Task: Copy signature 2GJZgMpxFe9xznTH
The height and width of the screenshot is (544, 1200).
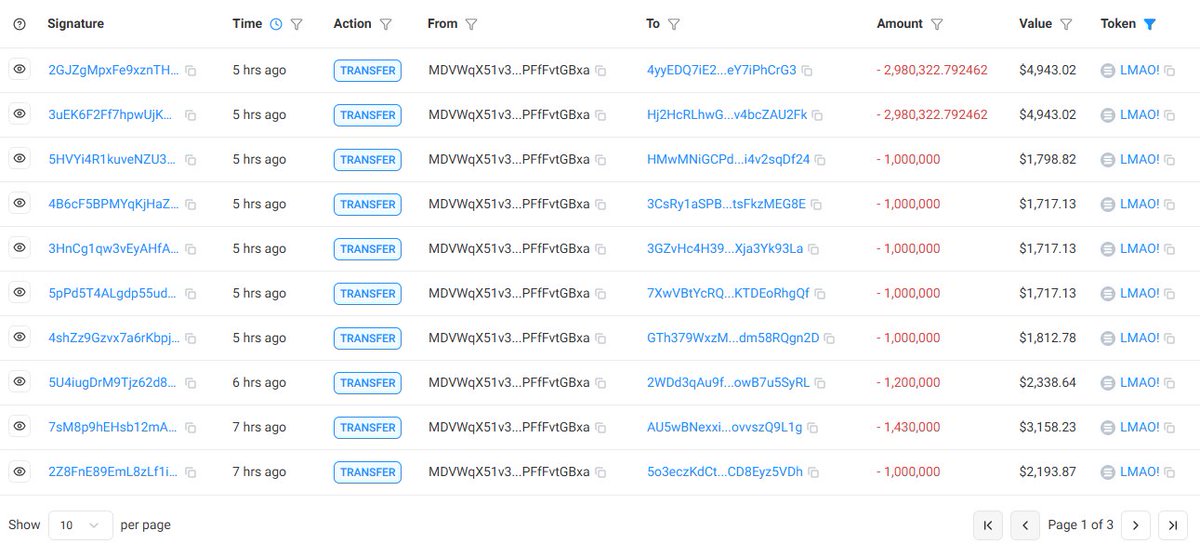Action: [190, 71]
